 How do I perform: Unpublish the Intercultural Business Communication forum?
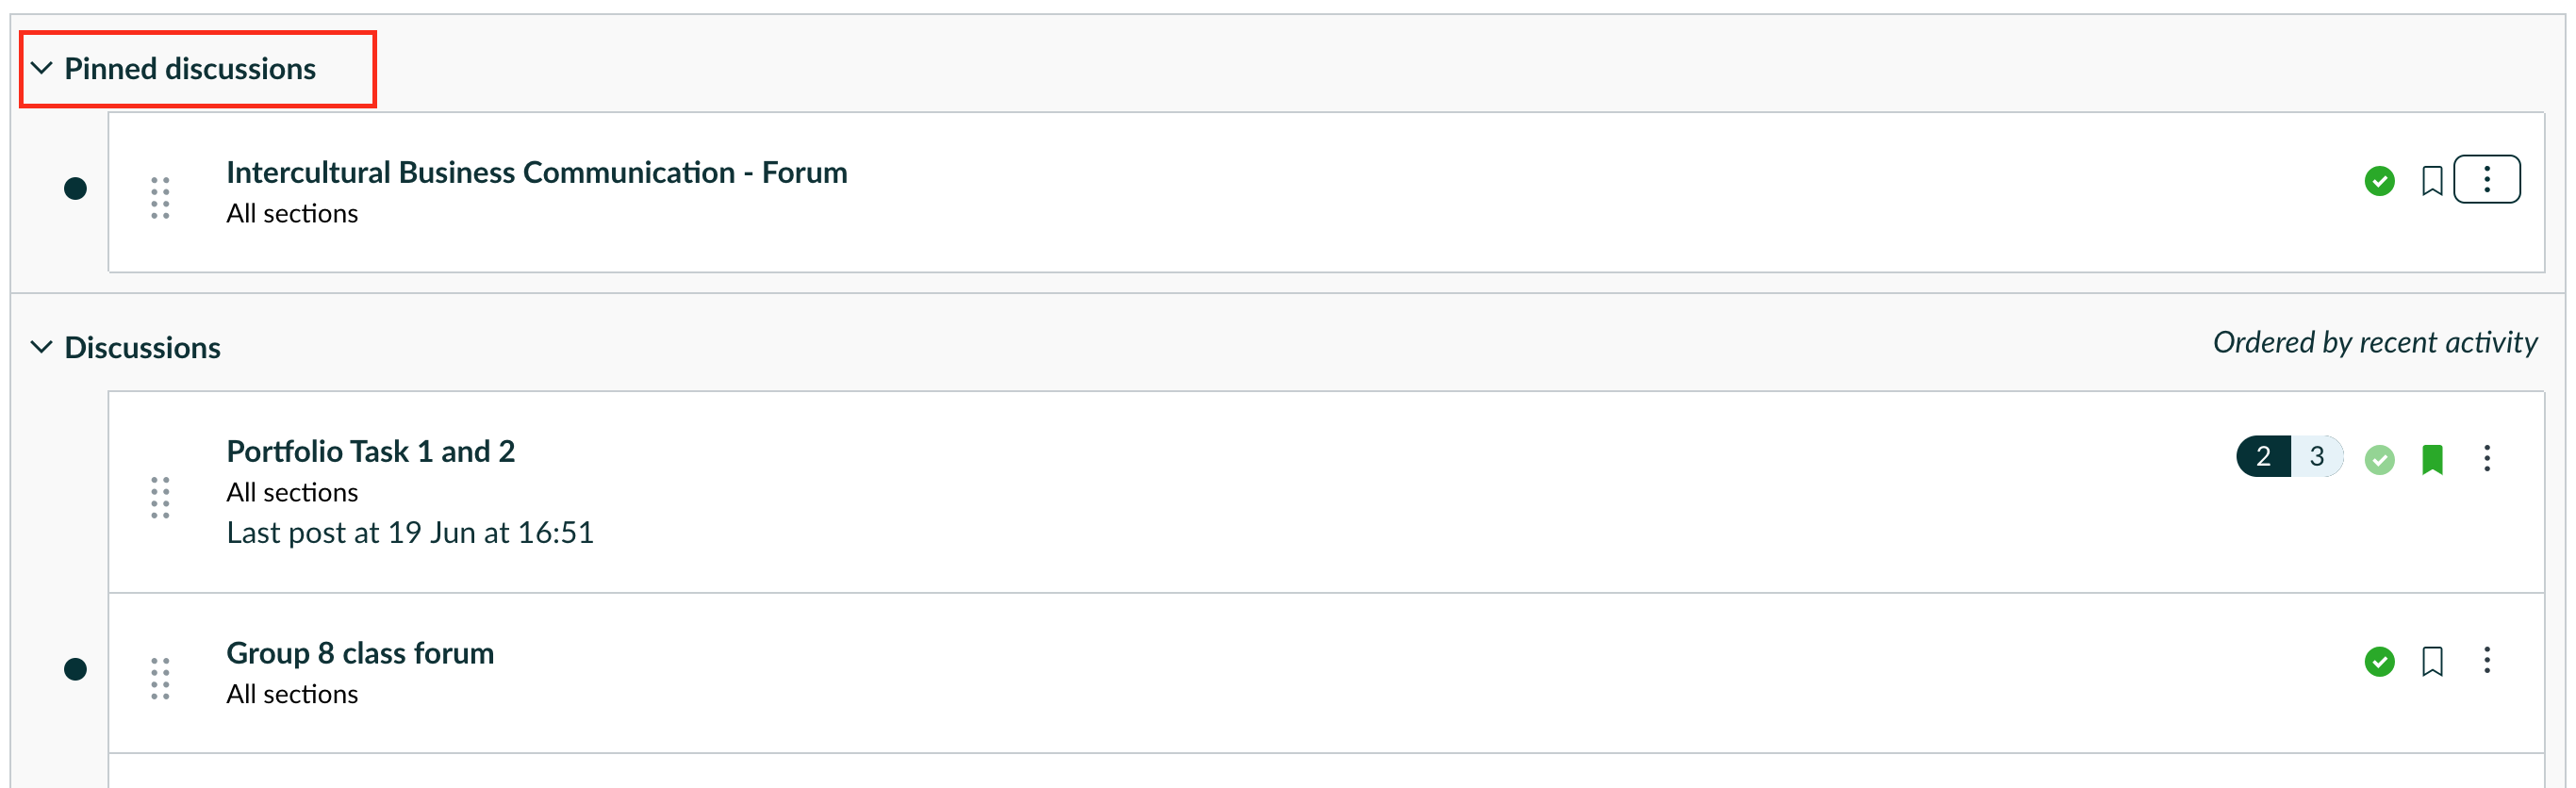(x=2379, y=181)
